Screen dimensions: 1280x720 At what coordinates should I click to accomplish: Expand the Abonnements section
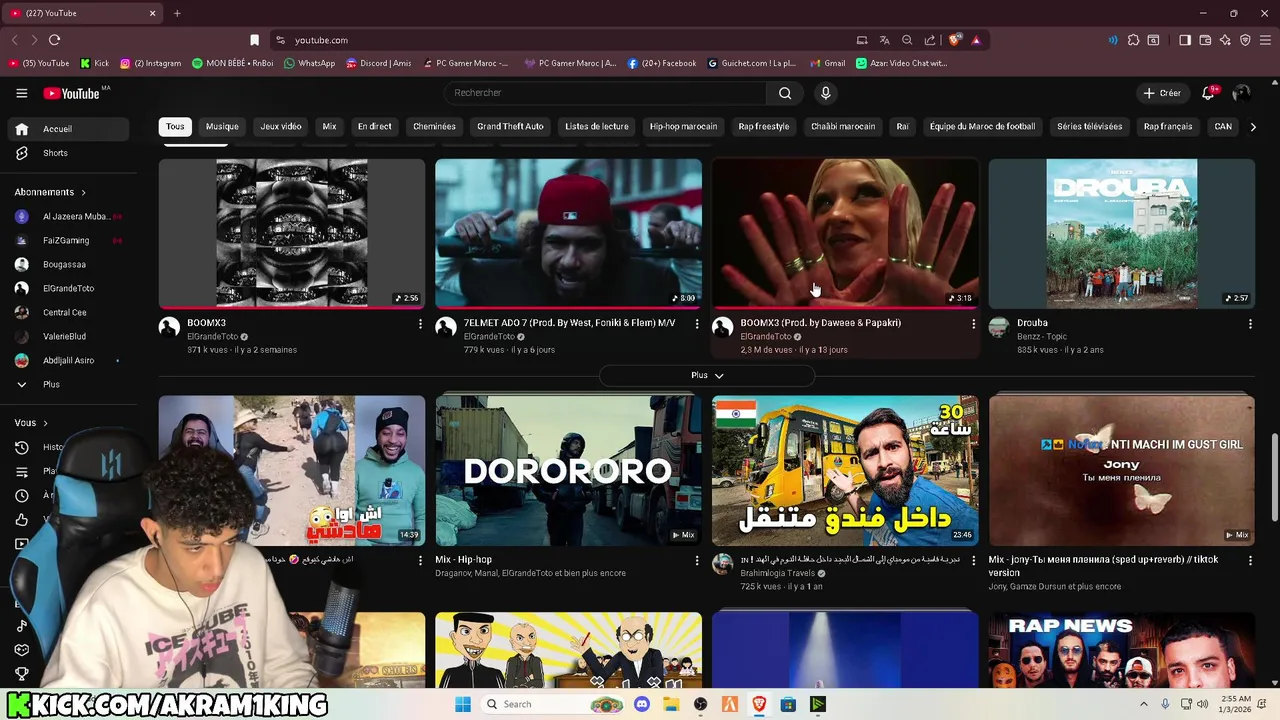click(x=50, y=192)
